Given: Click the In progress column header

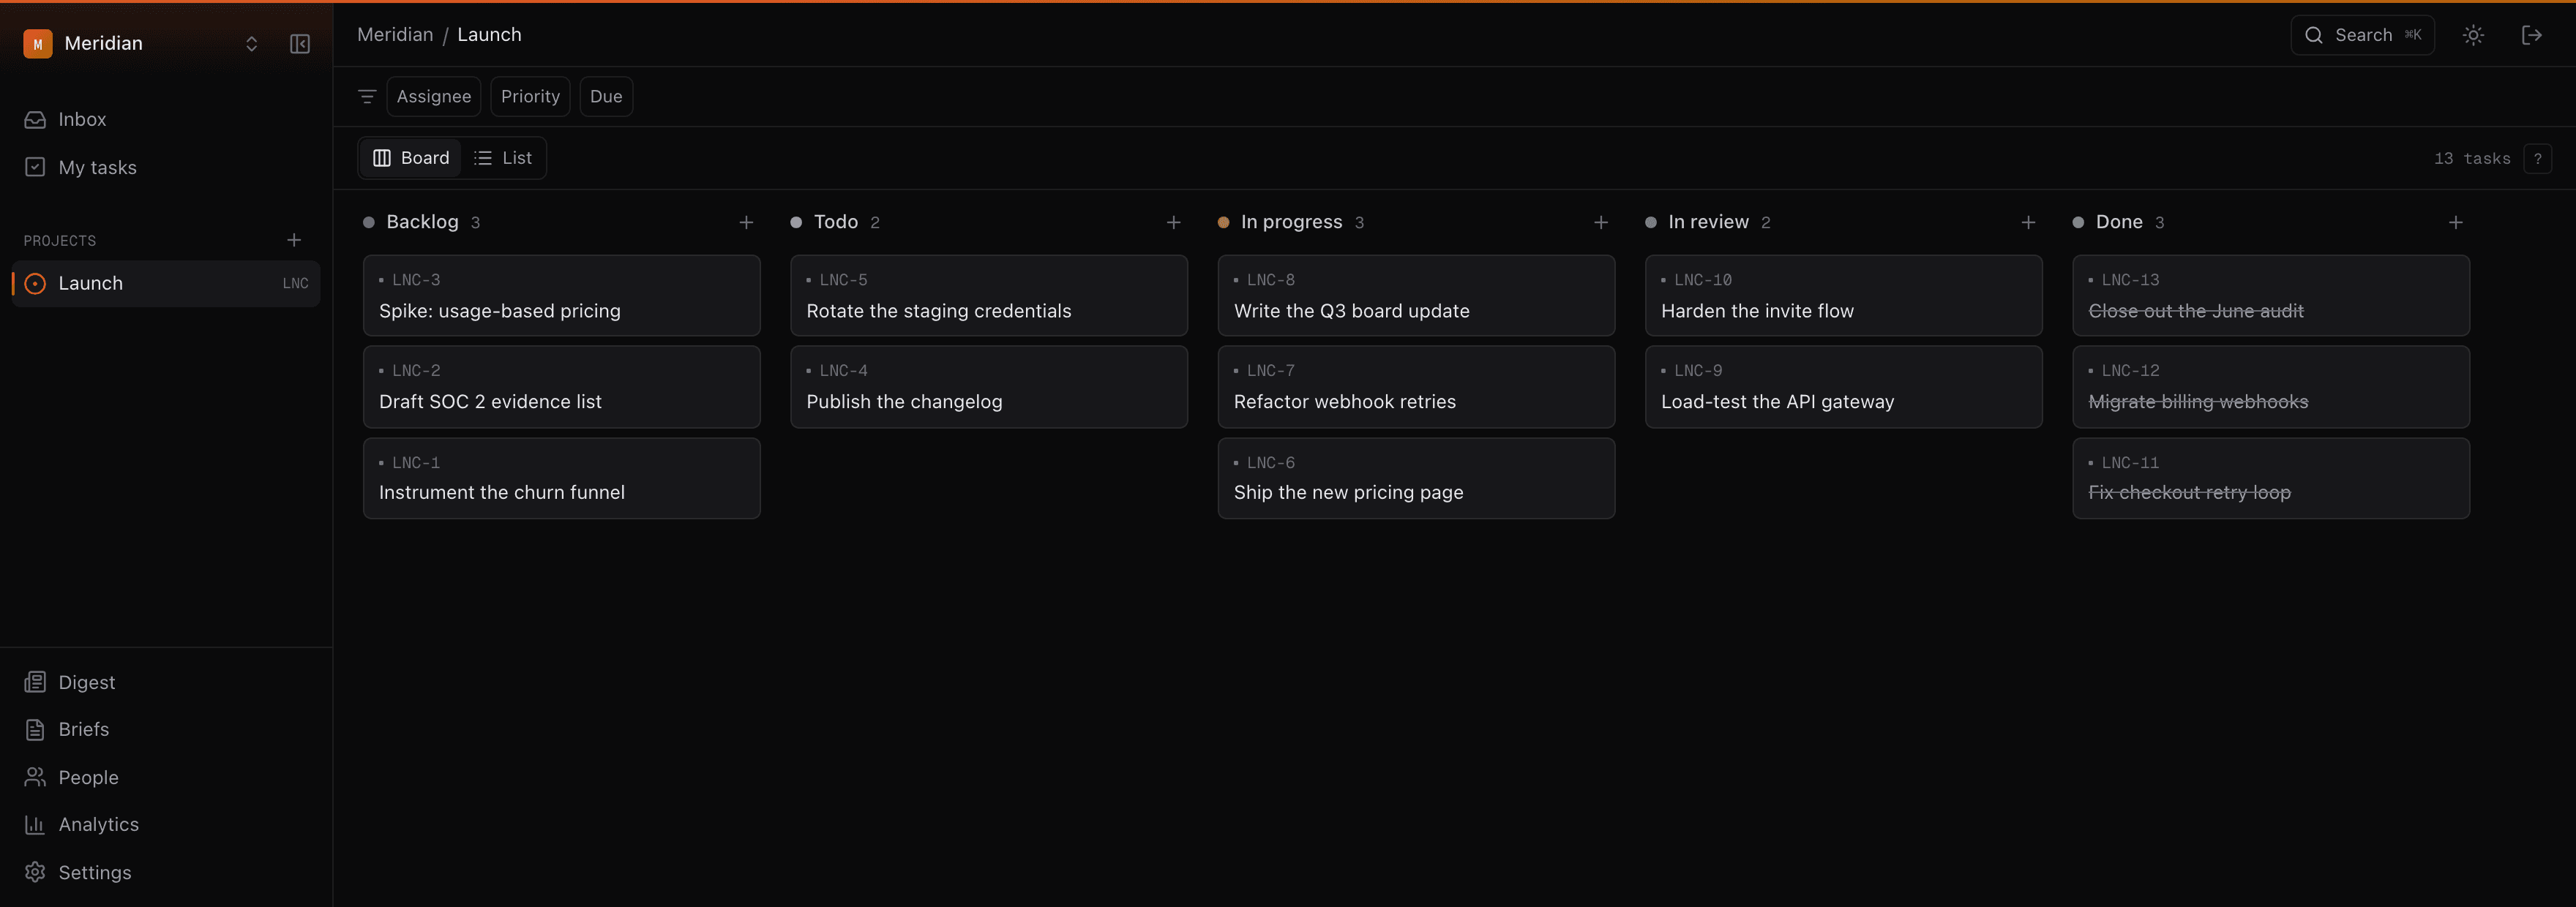Looking at the screenshot, I should 1291,222.
